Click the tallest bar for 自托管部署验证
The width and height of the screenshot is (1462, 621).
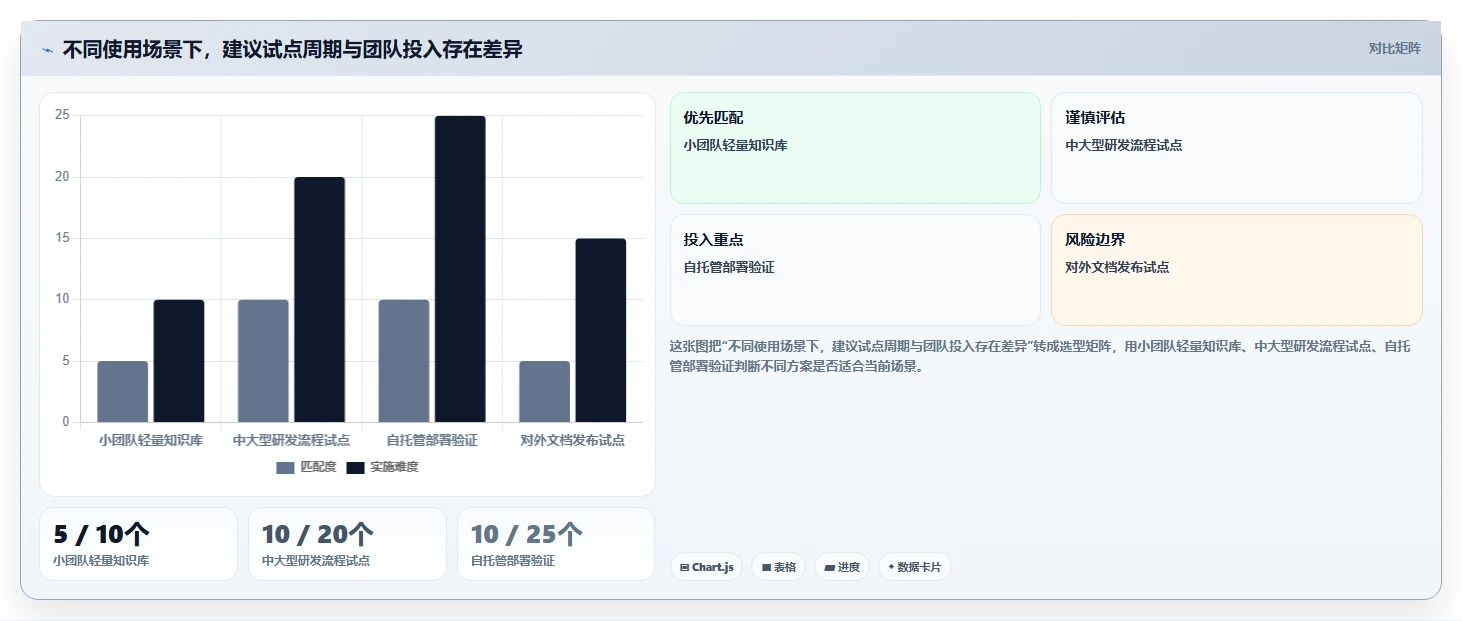[x=460, y=269]
